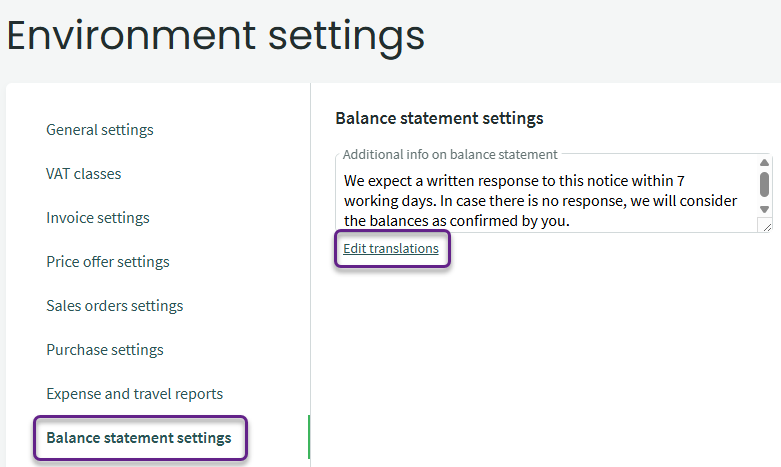Open Purchase settings section

[x=105, y=350]
